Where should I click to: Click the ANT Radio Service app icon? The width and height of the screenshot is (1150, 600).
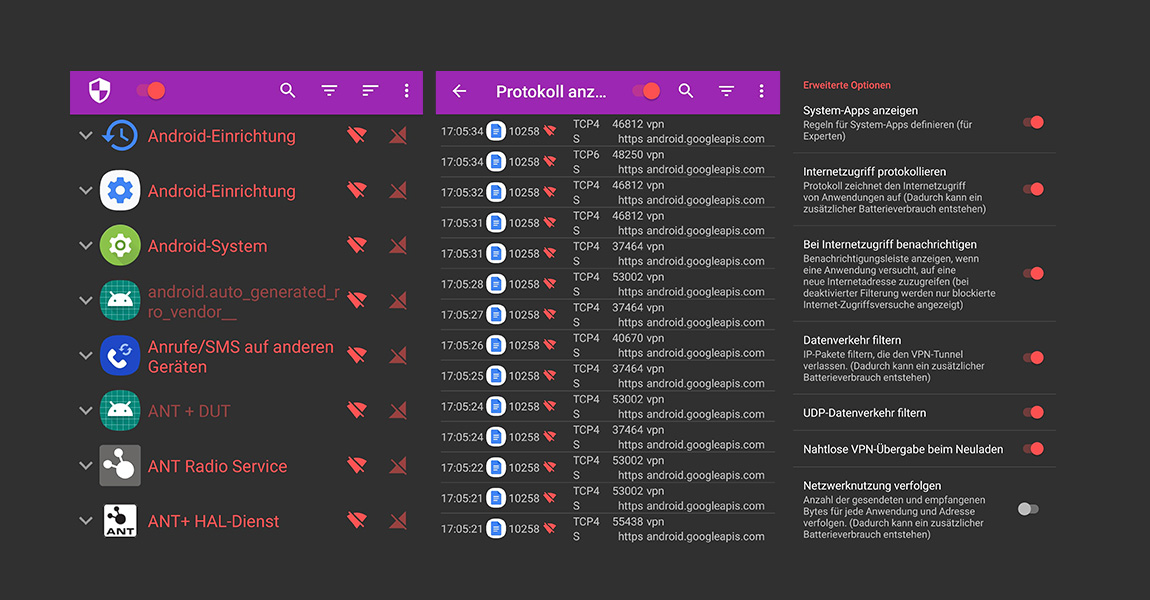(120, 466)
